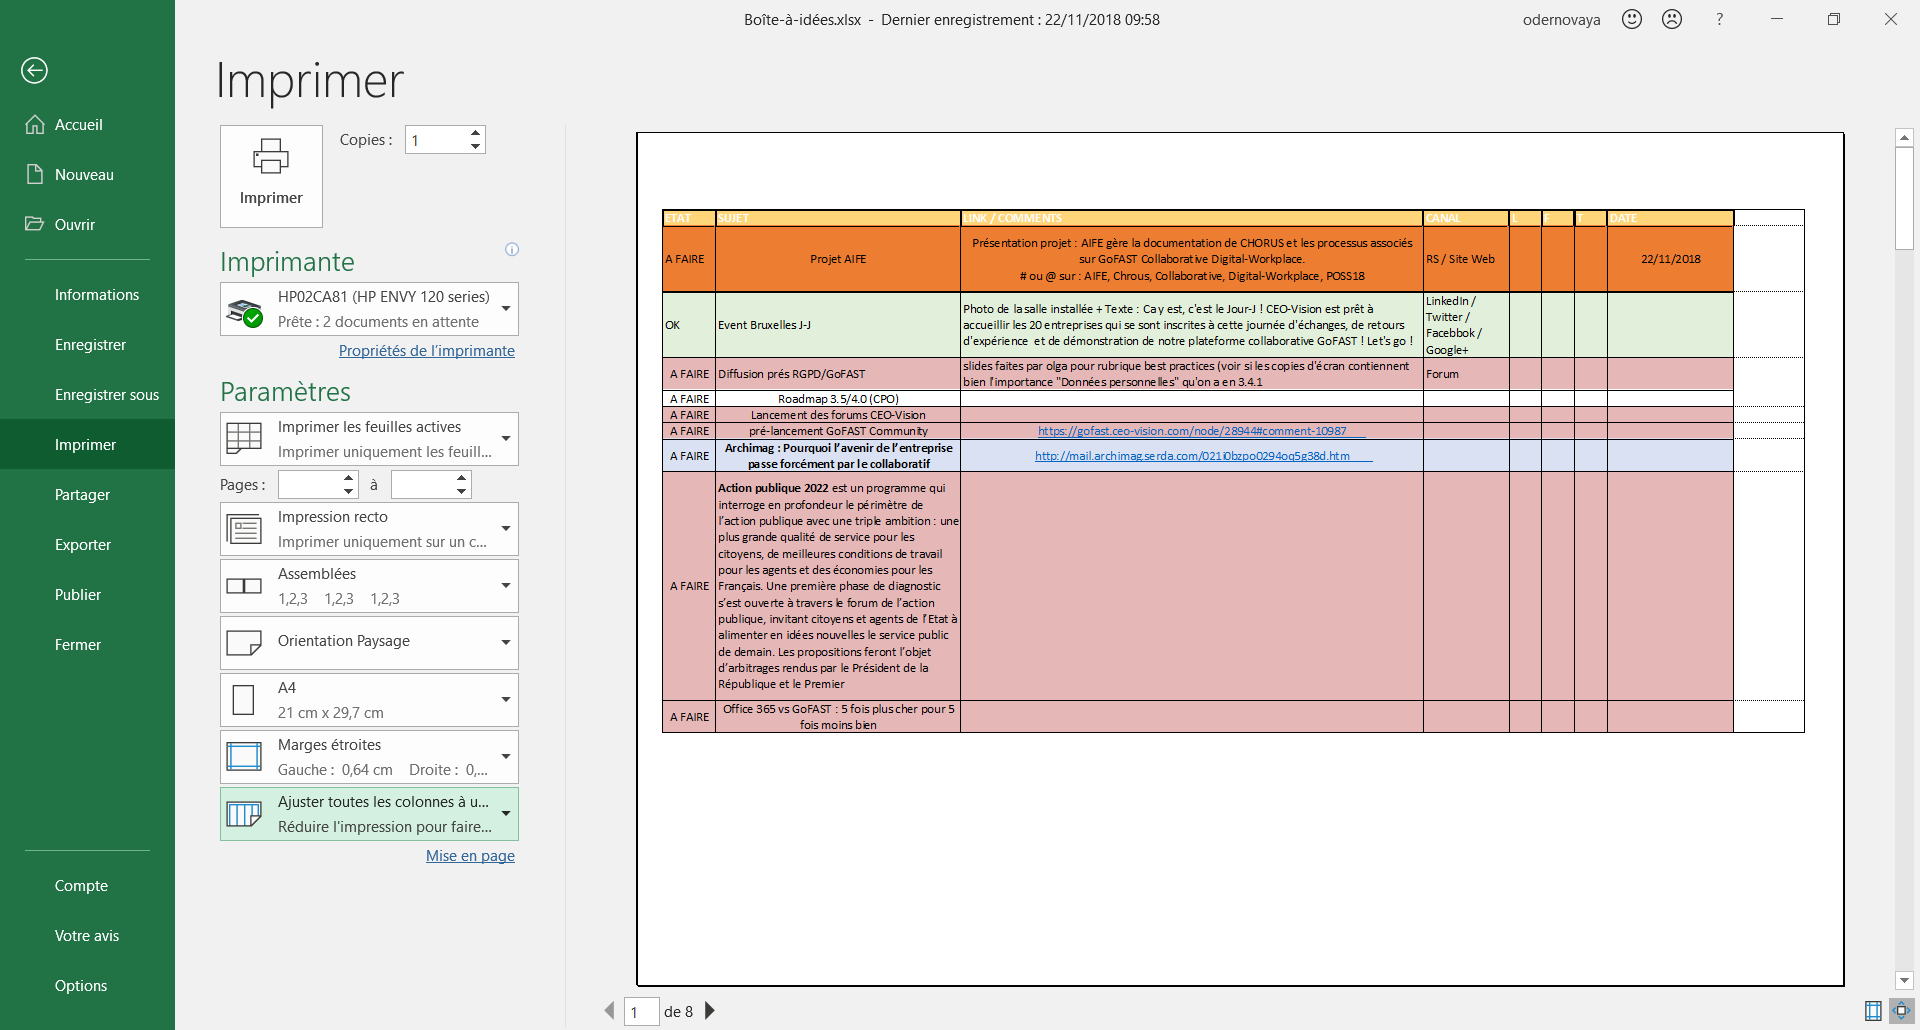This screenshot has height=1030, width=1920.
Task: Send a smile feedback face icon
Action: pyautogui.click(x=1632, y=19)
